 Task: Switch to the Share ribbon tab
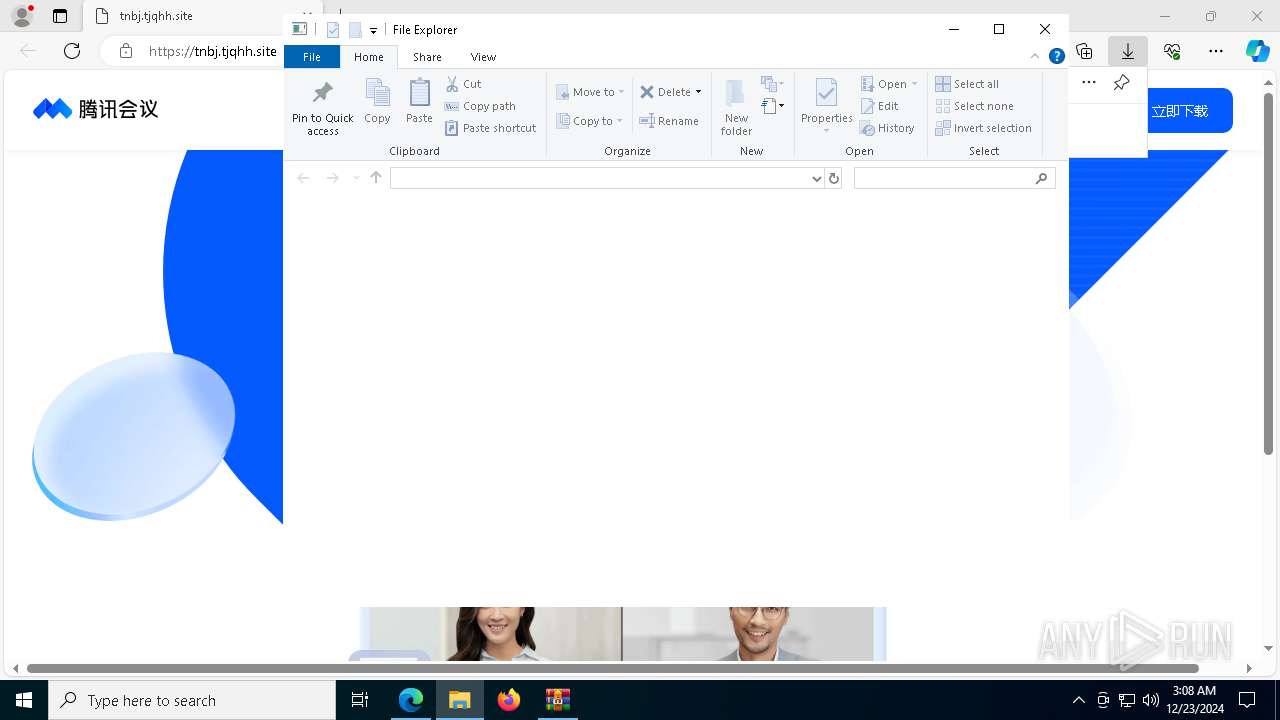click(x=427, y=57)
